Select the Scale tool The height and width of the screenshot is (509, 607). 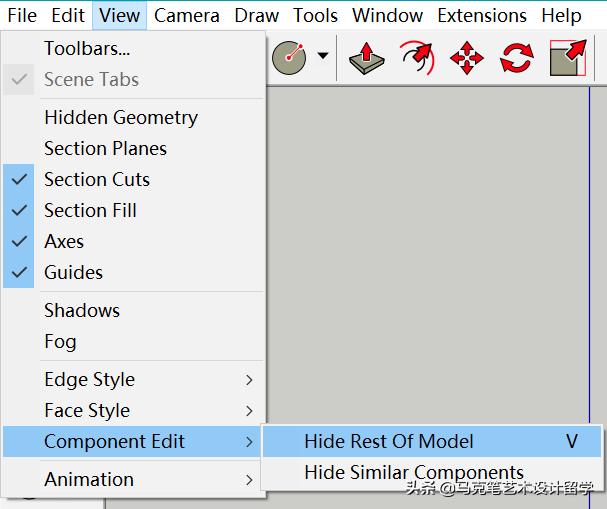(568, 57)
